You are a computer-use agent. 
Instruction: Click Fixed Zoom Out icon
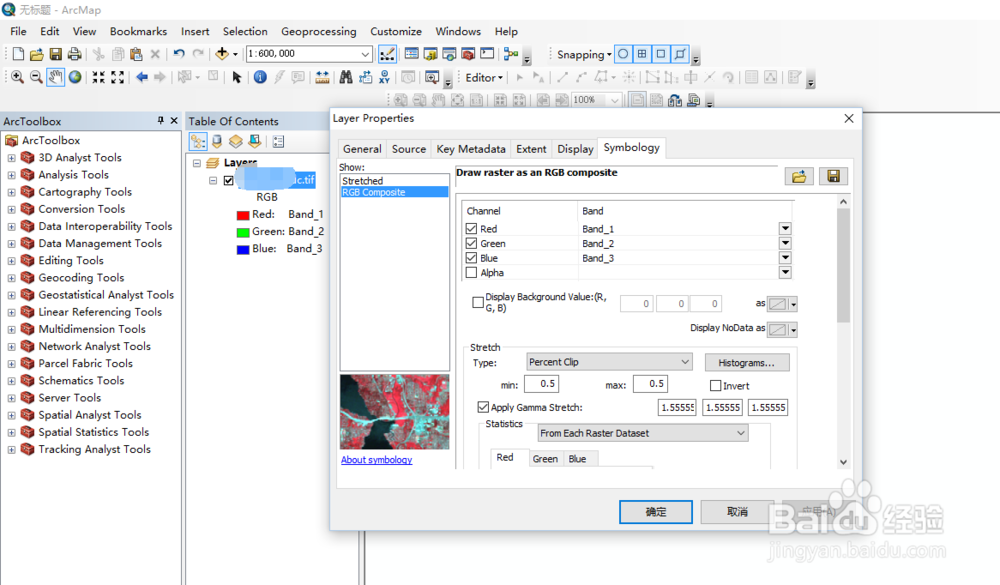point(117,77)
